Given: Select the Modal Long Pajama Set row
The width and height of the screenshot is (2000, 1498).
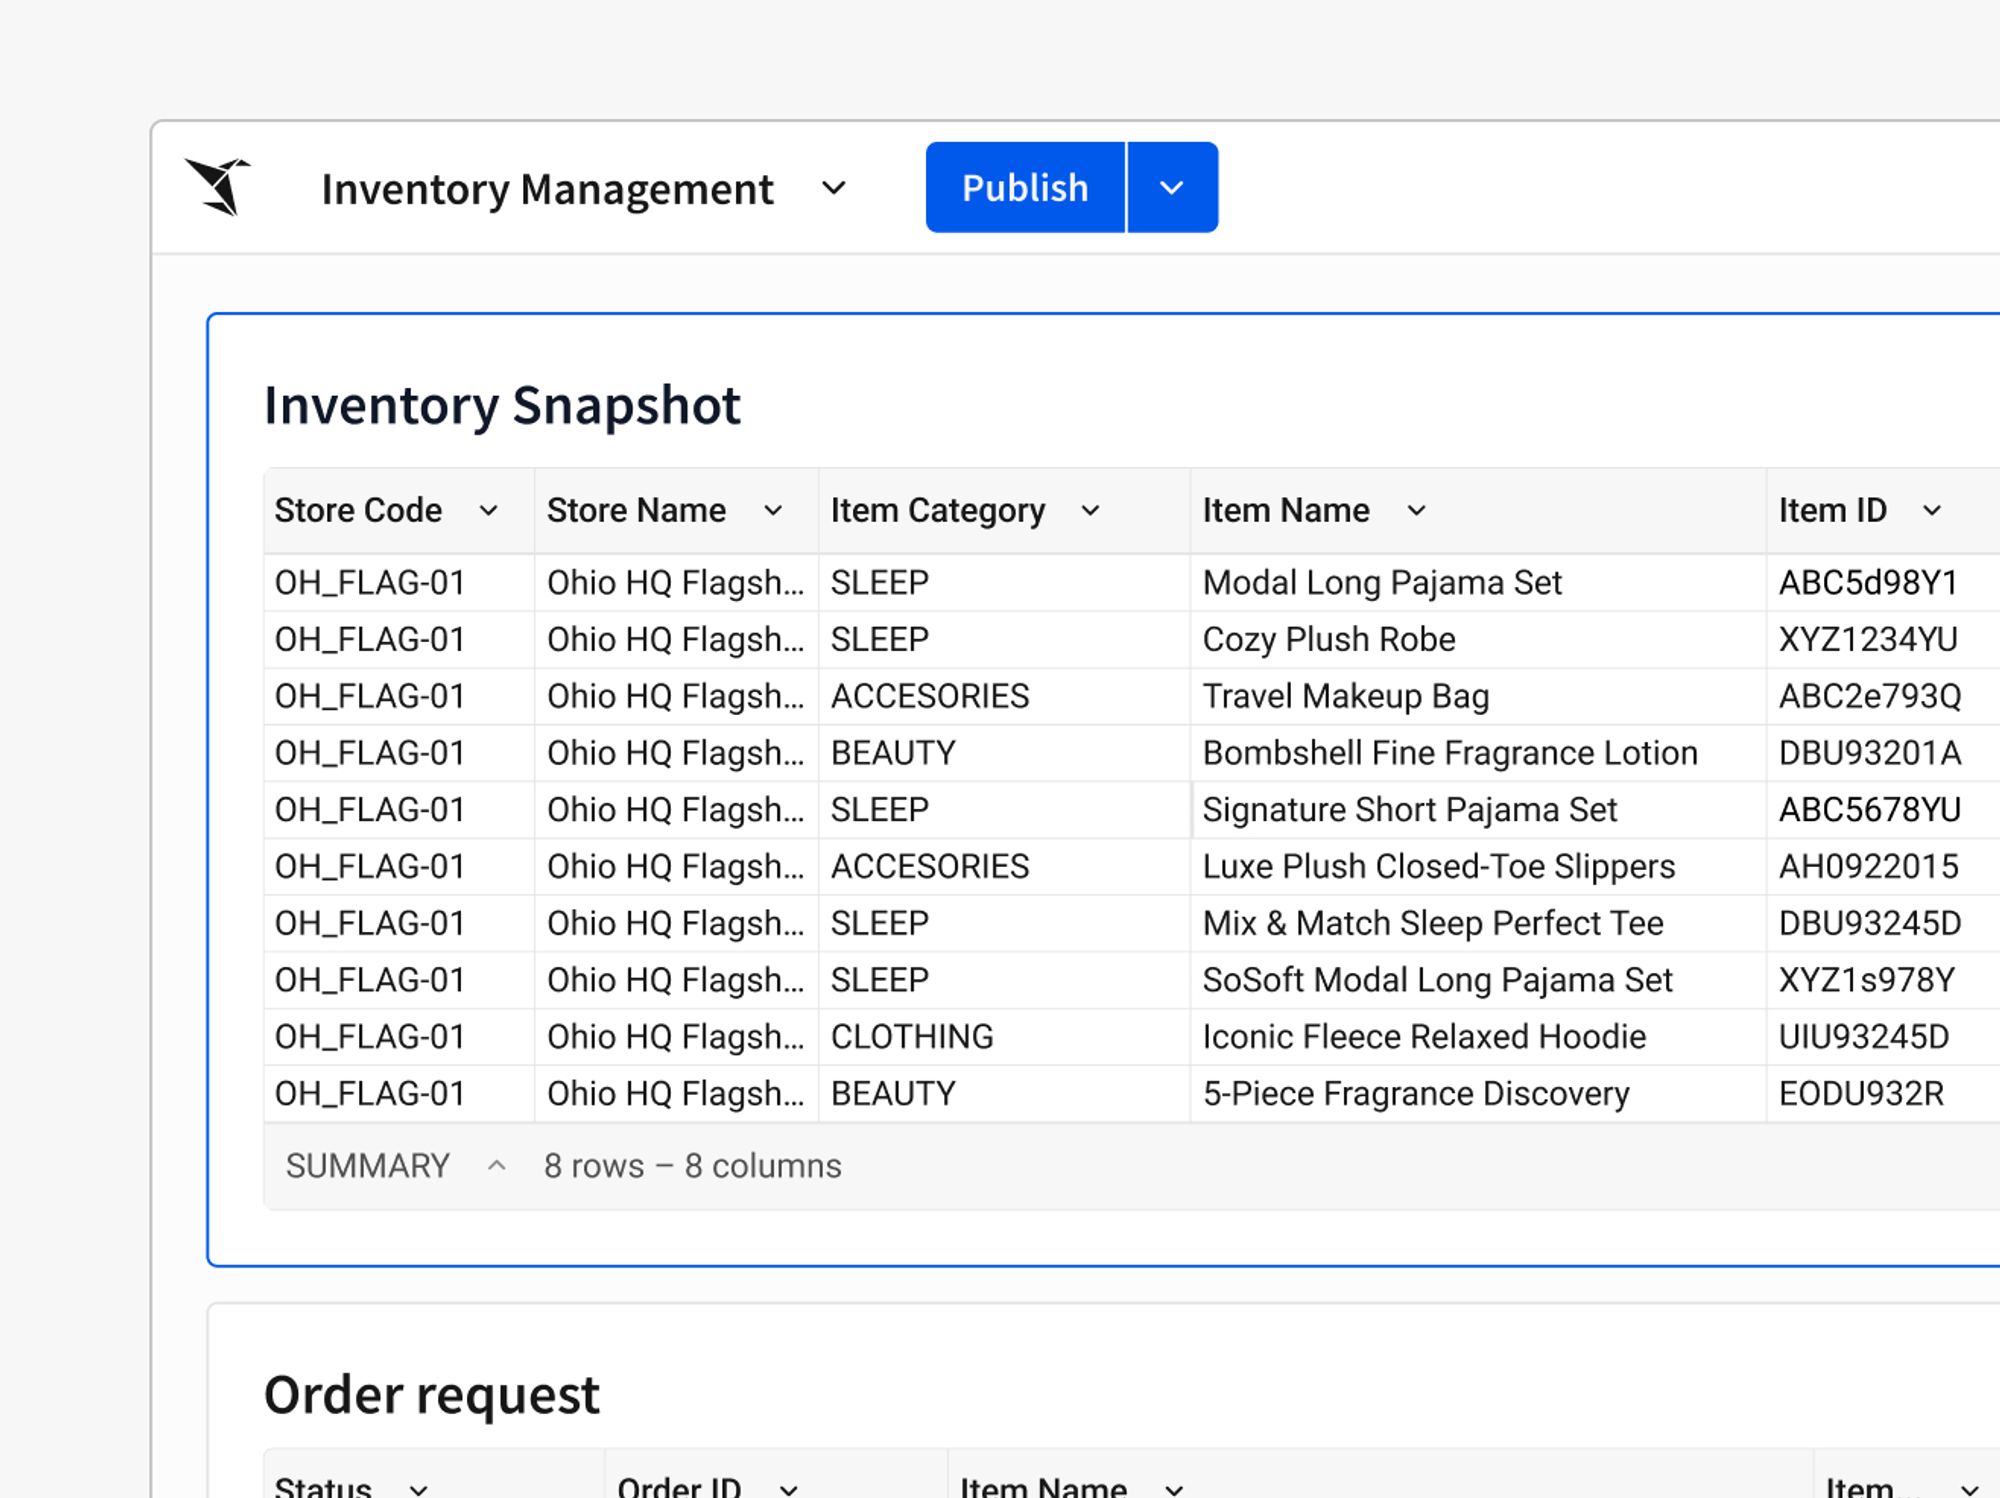Looking at the screenshot, I should point(1132,583).
